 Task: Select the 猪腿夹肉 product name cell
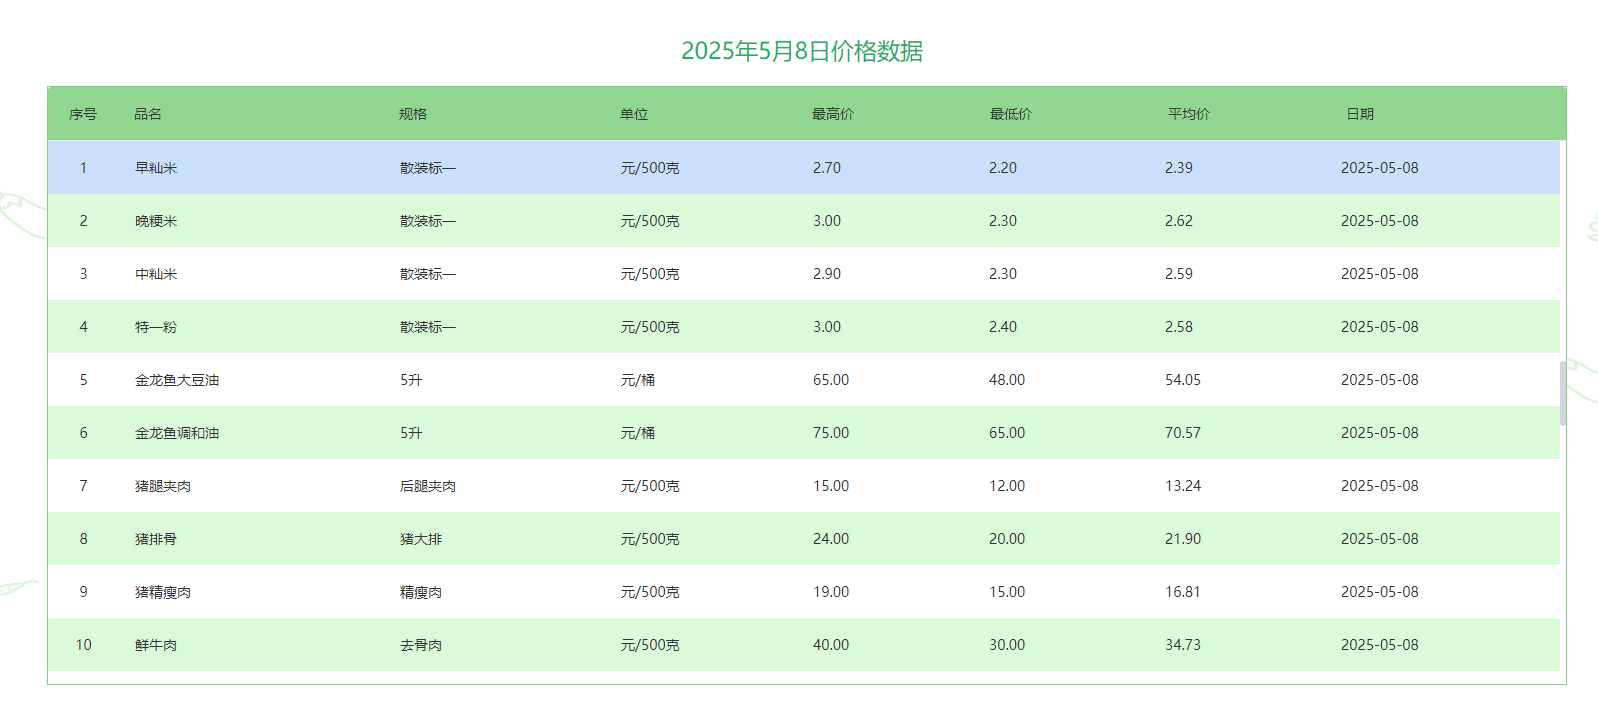(163, 486)
